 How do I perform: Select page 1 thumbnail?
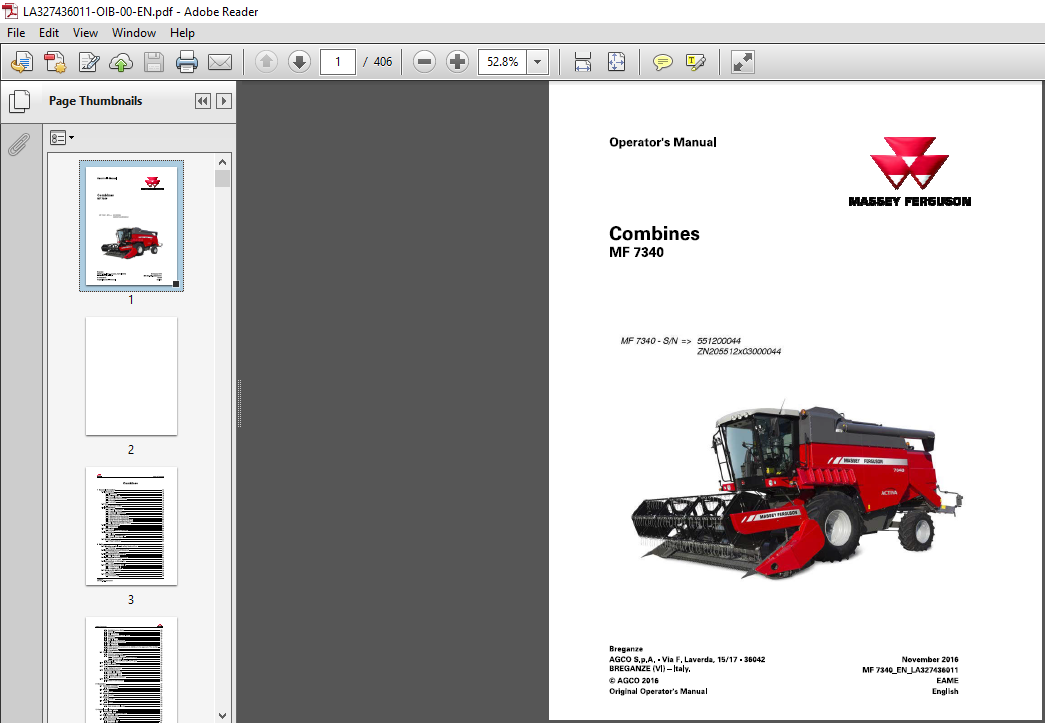point(131,226)
